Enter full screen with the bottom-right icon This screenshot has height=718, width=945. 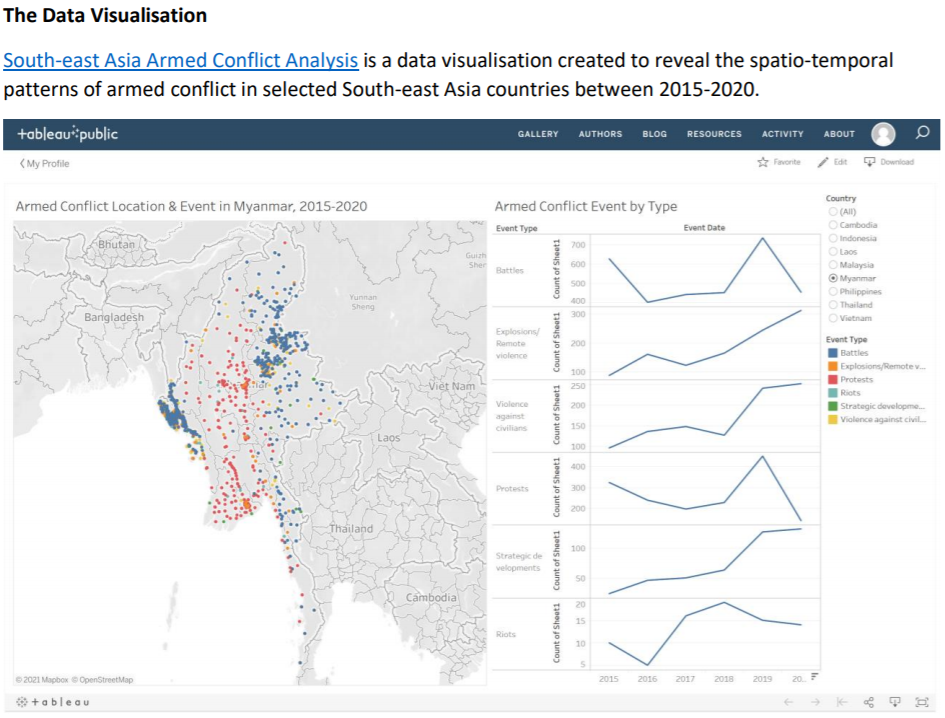(922, 702)
